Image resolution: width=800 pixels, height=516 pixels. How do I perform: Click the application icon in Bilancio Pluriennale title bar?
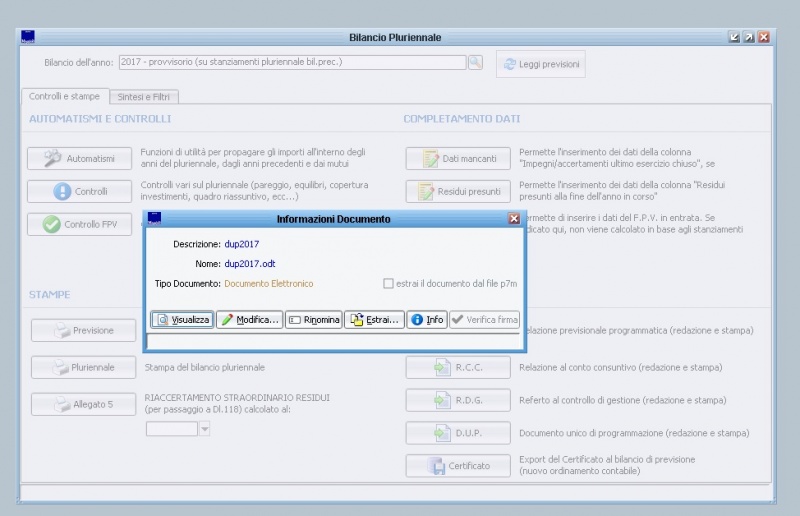point(28,37)
